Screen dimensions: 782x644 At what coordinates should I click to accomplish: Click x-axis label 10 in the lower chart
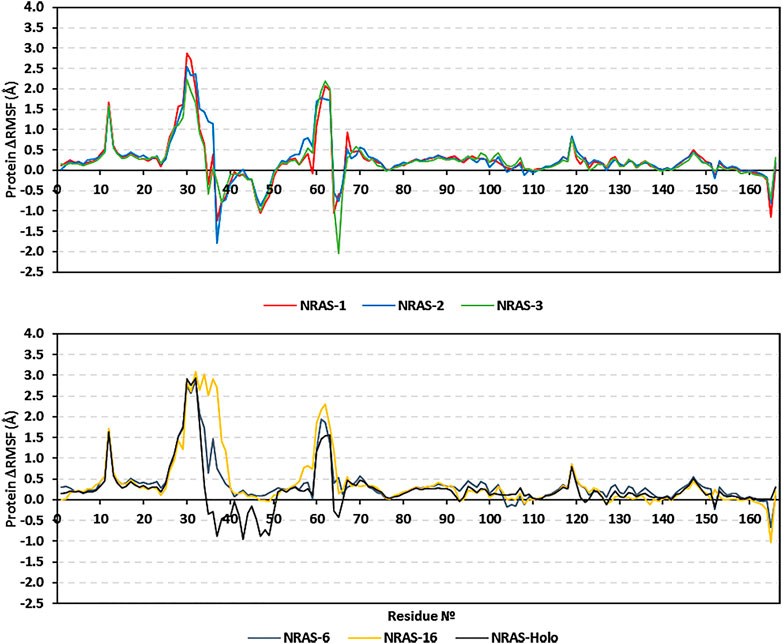click(100, 519)
